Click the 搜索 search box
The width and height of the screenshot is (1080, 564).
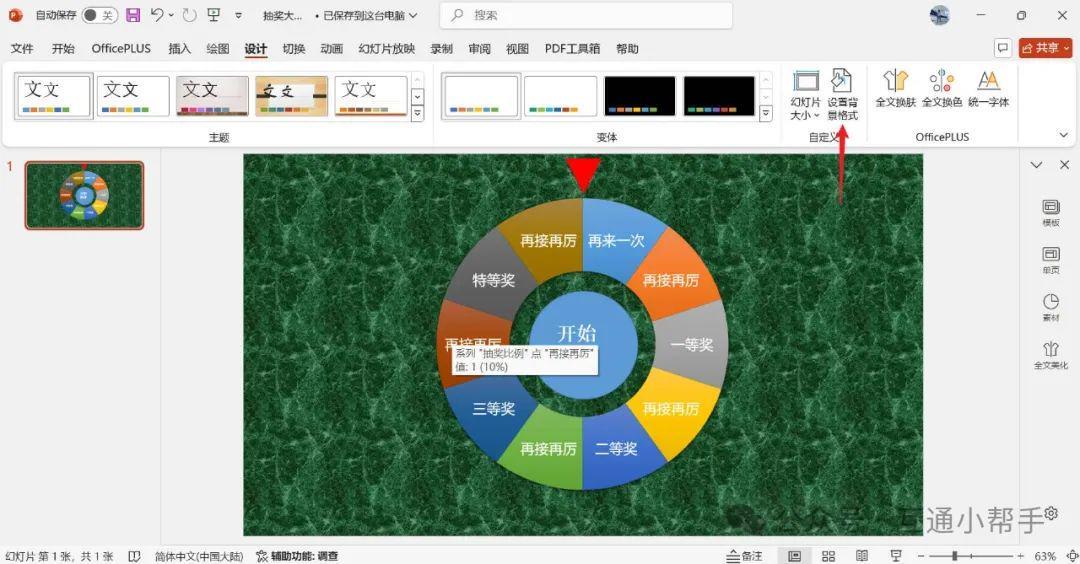[x=585, y=15]
